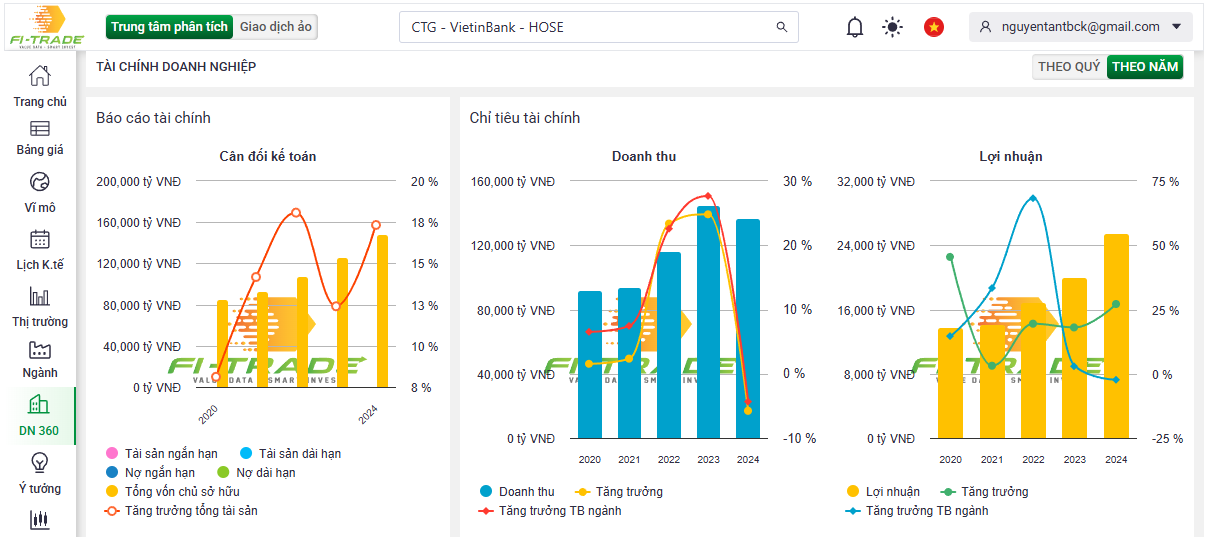This screenshot has height=537, width=1208.
Task: Switch to Giao dịch ảo tab
Action: pyautogui.click(x=276, y=27)
